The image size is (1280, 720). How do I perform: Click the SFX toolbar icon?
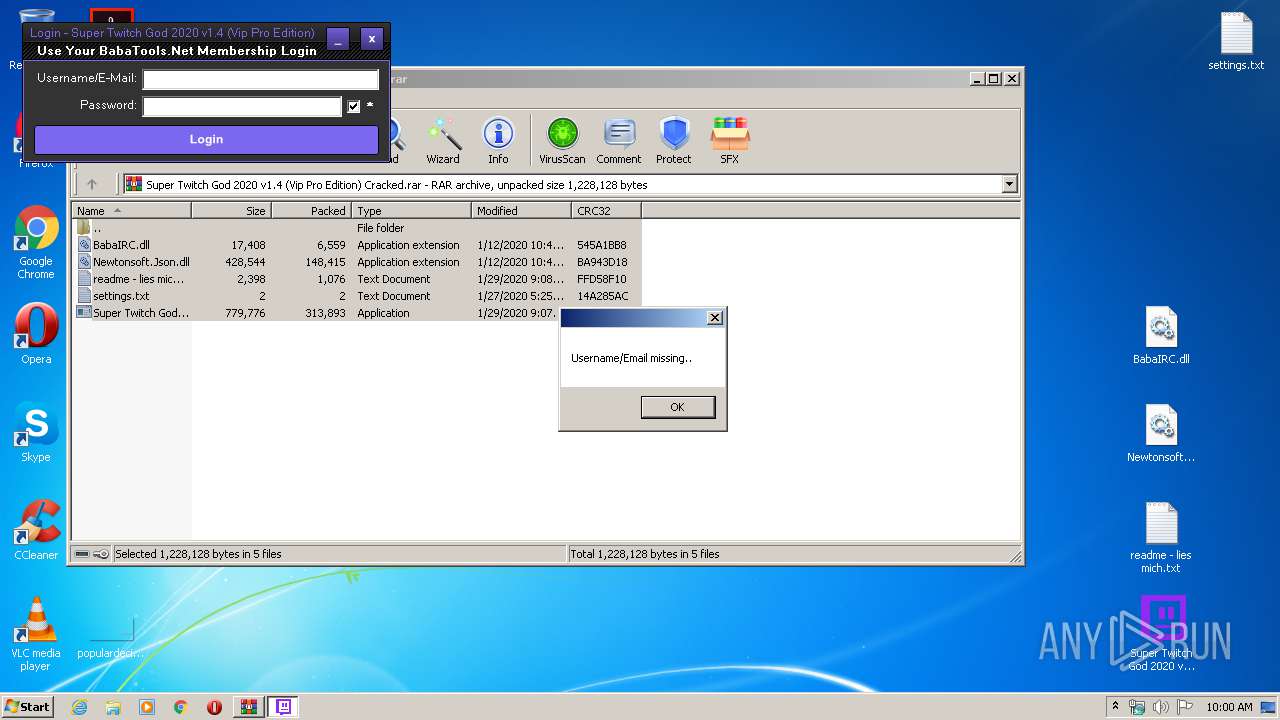730,141
